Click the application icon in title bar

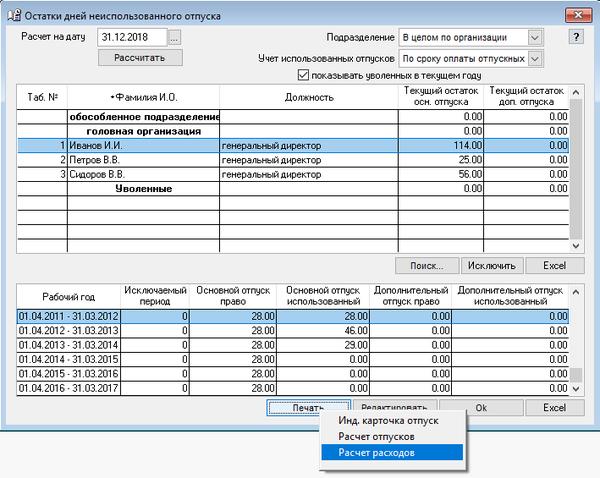[x=13, y=13]
